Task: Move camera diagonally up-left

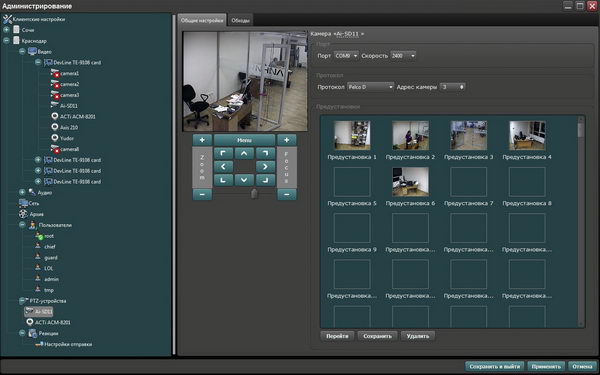Action: [223, 153]
